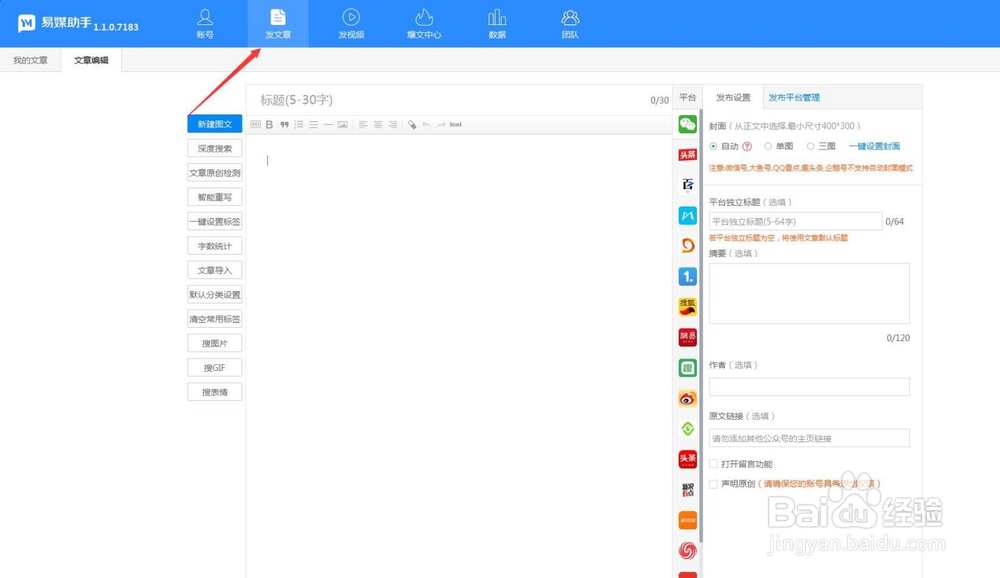Switch the editor to html mode
The width and height of the screenshot is (1000, 578).
(456, 124)
